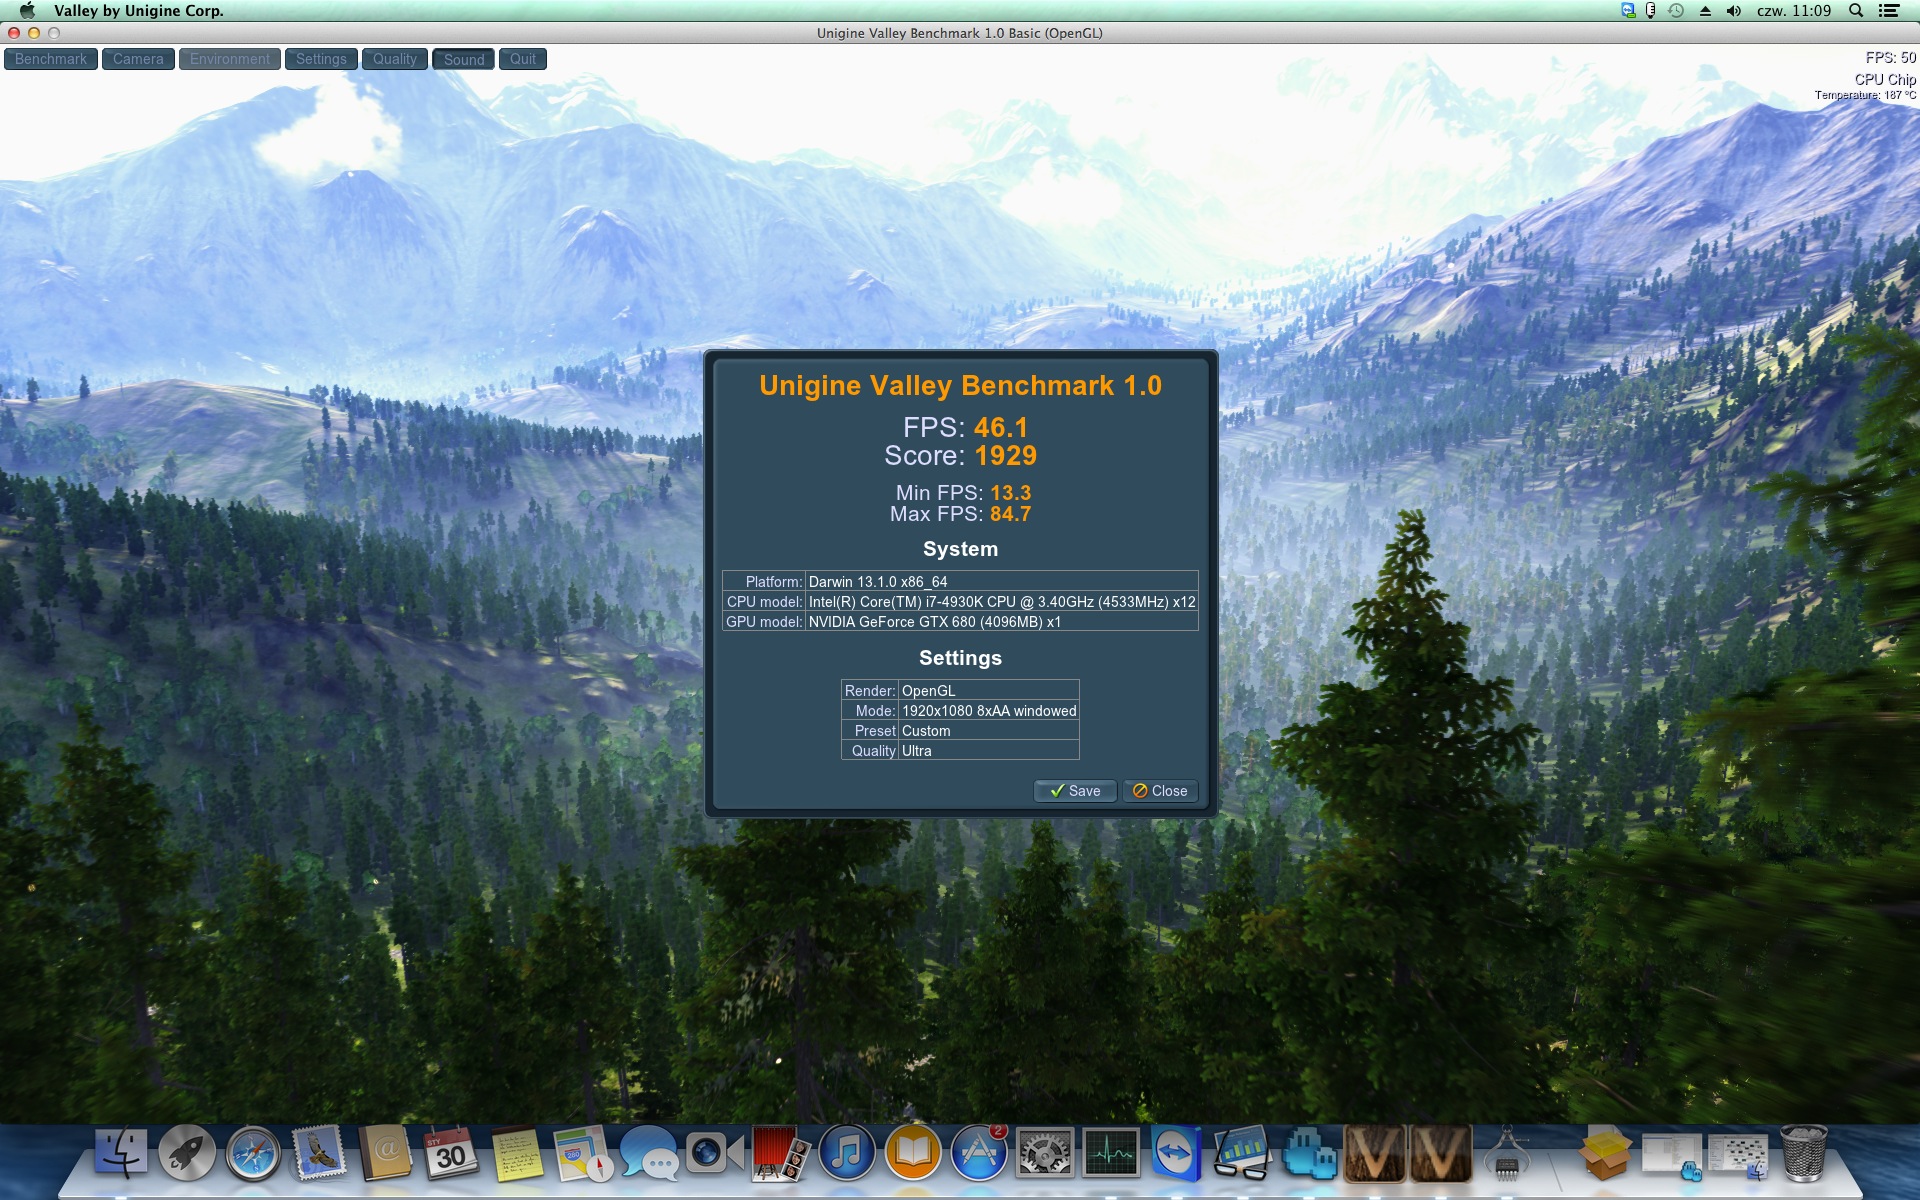Select the Score value 1929
The height and width of the screenshot is (1200, 1920).
1006,456
